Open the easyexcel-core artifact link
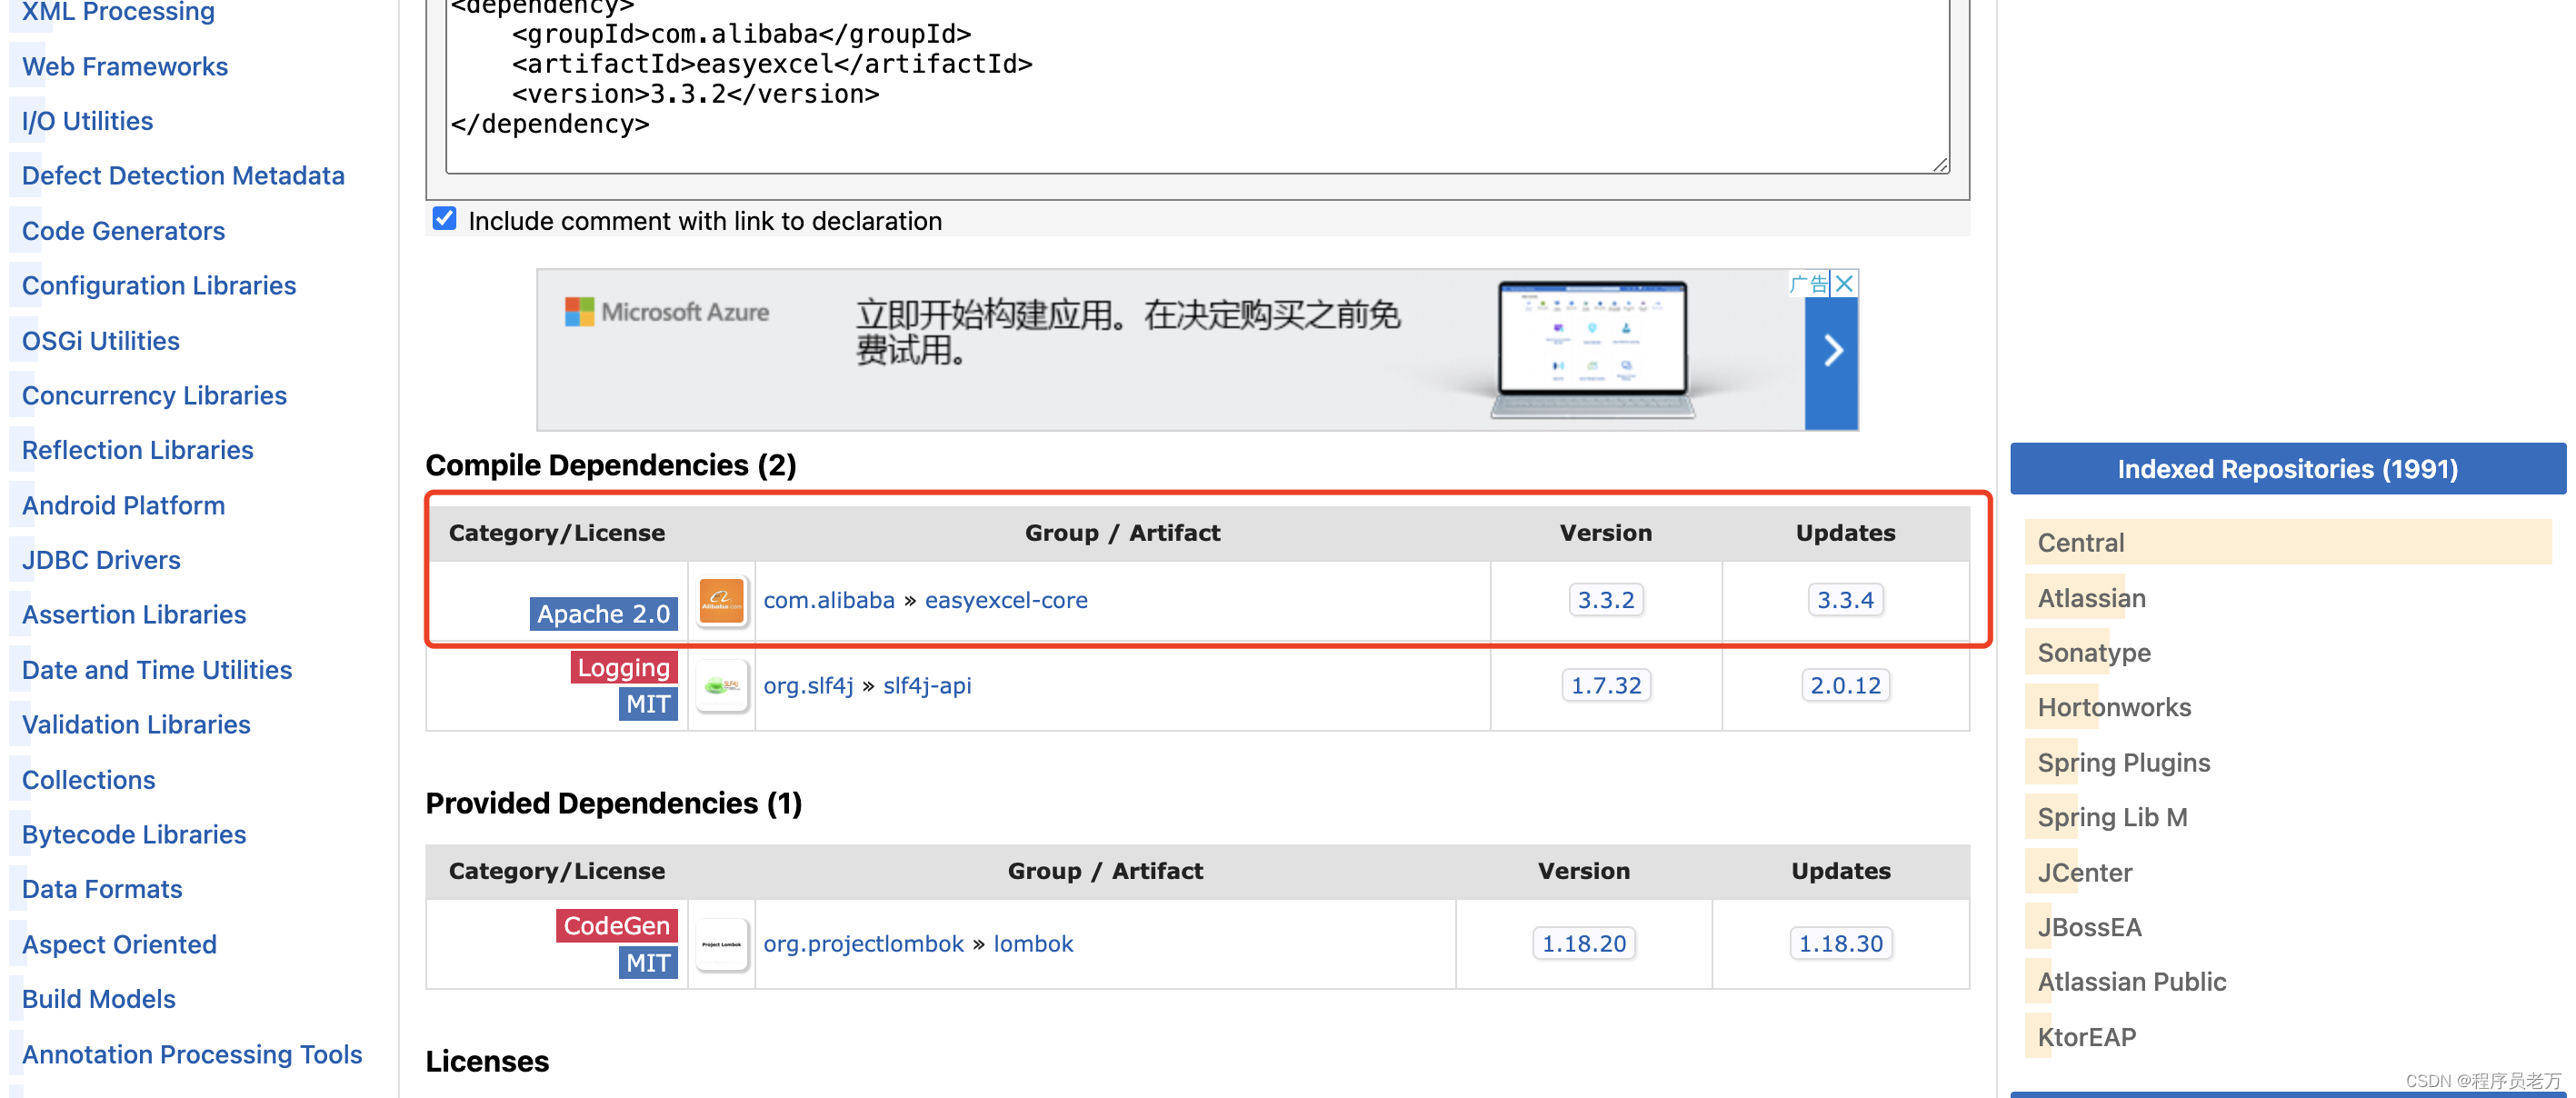The image size is (2576, 1098). [x=1006, y=600]
